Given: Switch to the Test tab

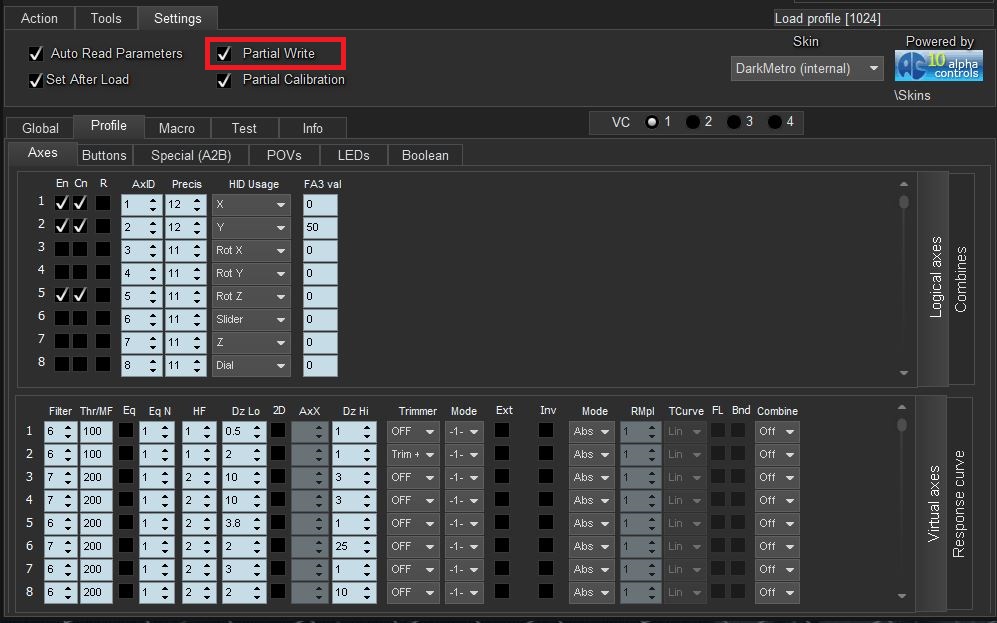Looking at the screenshot, I should [244, 128].
